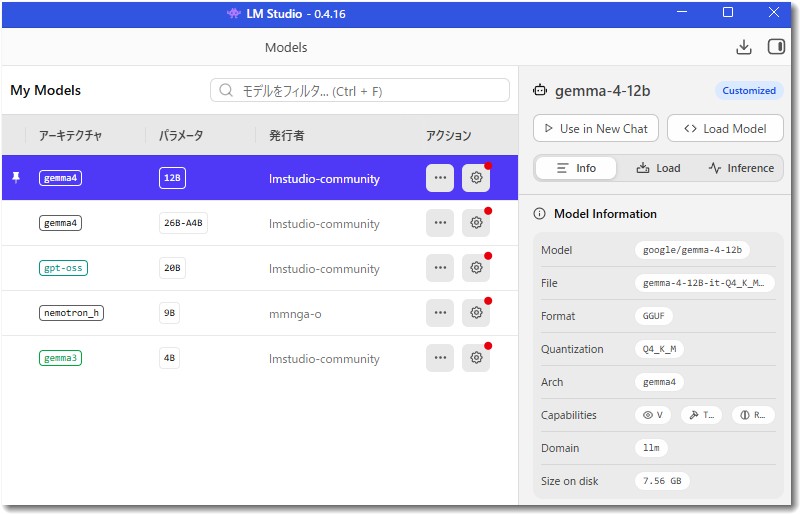800x514 pixels.
Task: Toggle the right sidebar panel icon
Action: tap(776, 46)
